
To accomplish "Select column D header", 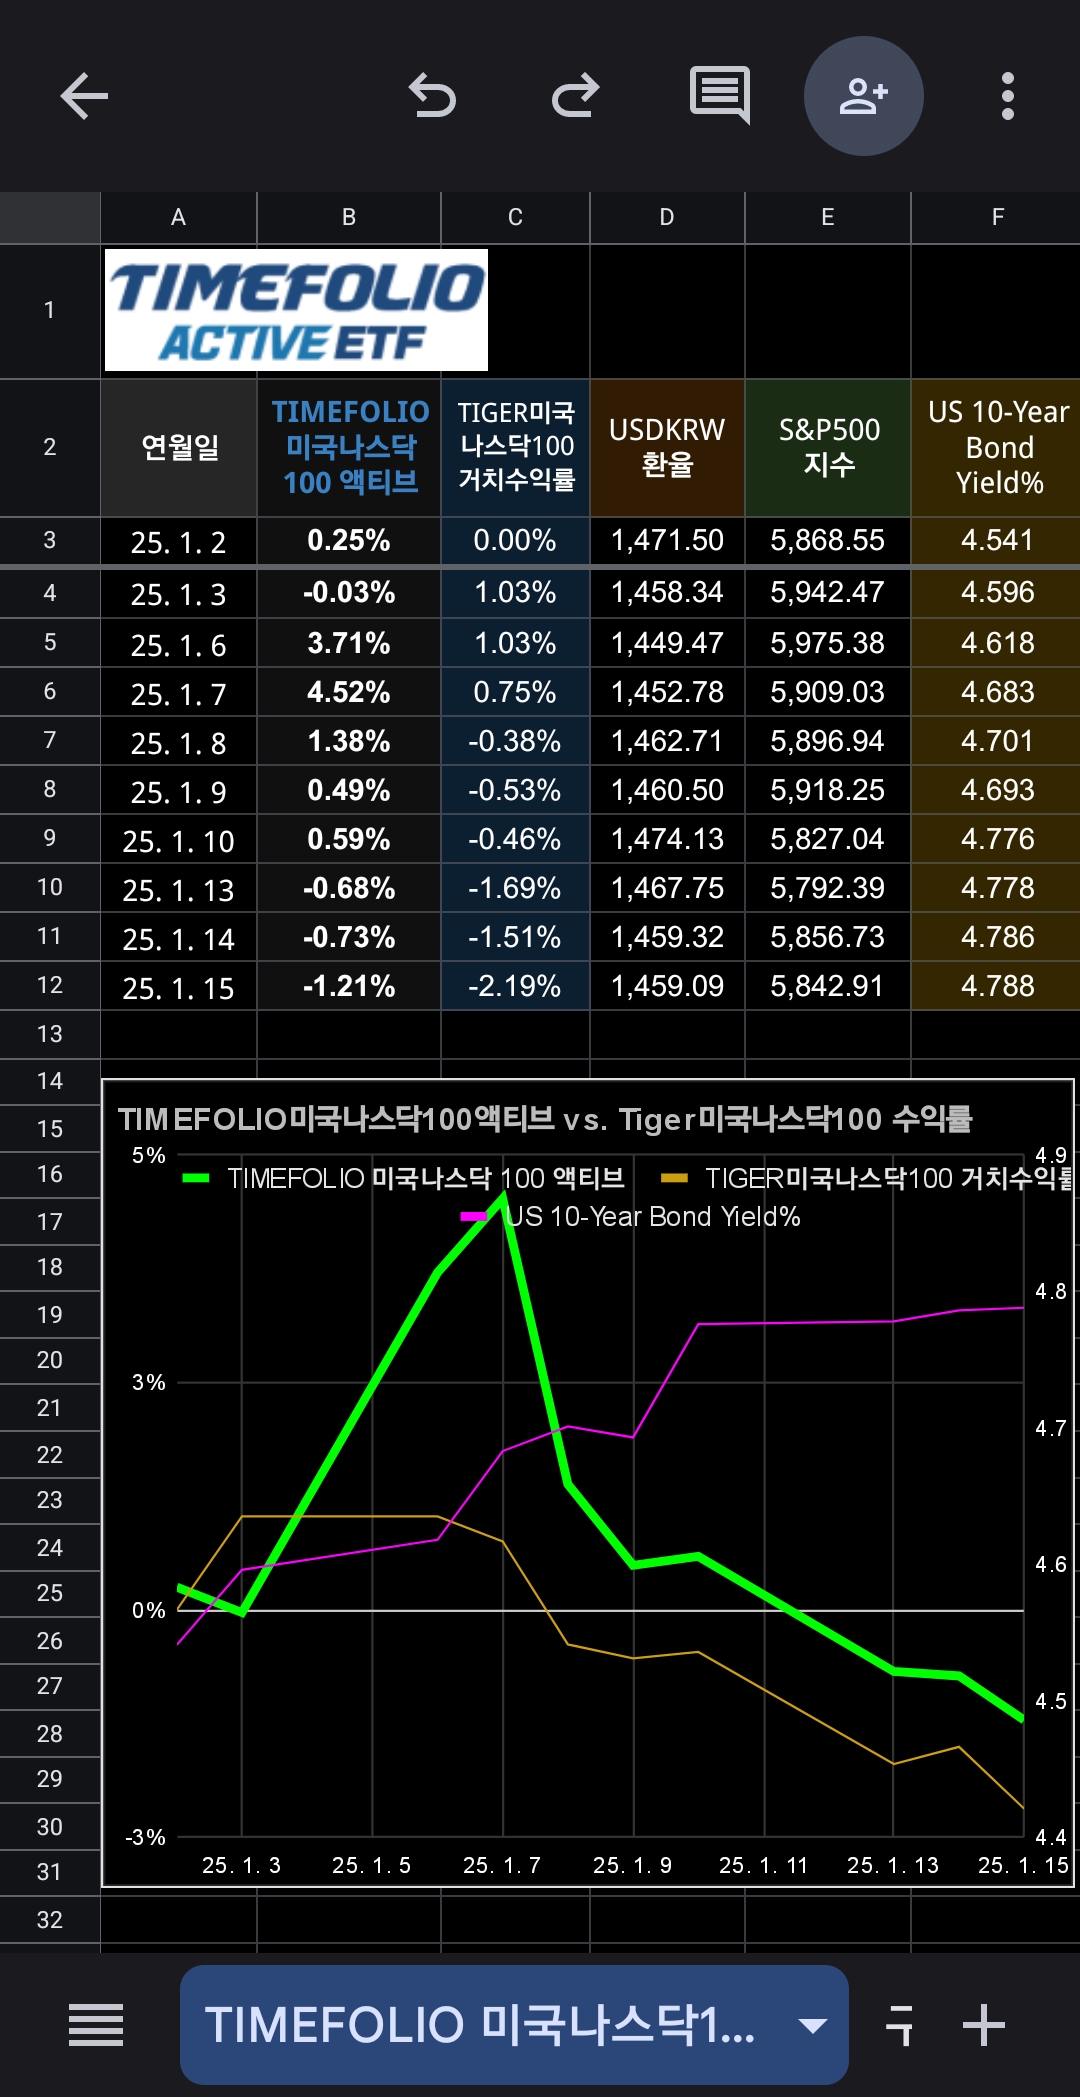I will click(667, 218).
